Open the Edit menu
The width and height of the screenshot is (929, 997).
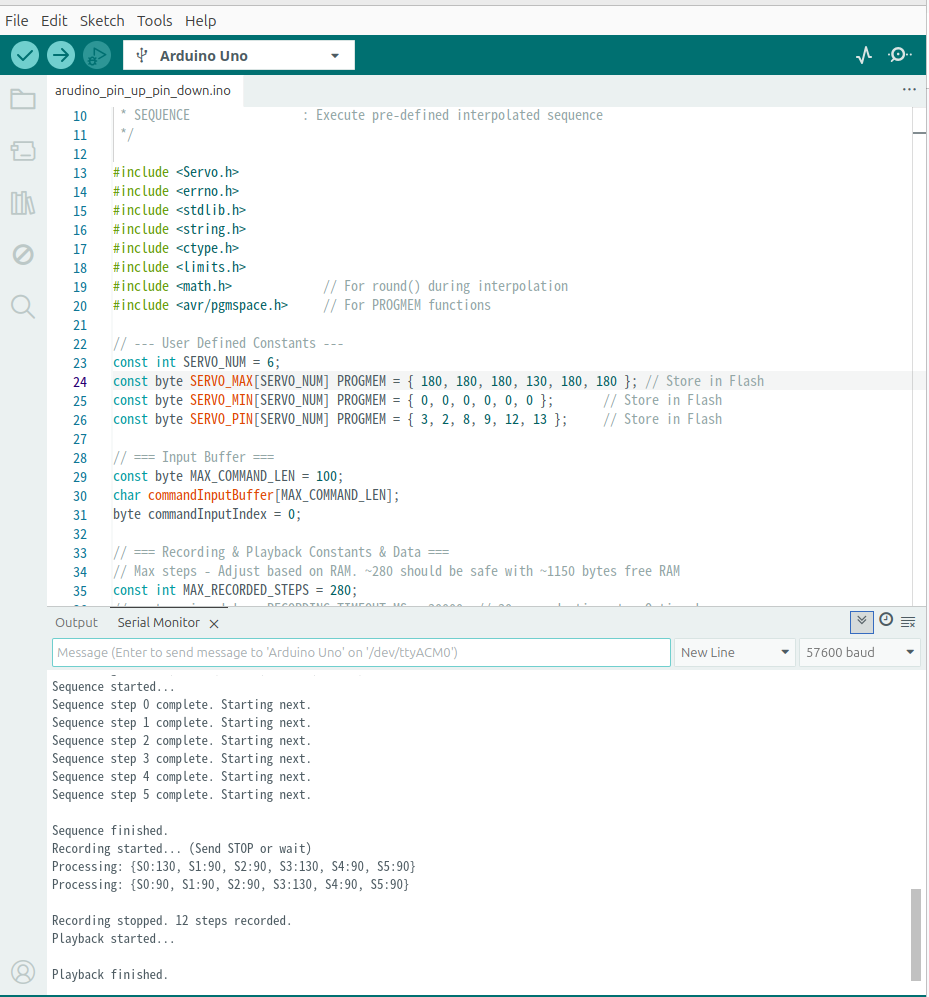coord(54,21)
